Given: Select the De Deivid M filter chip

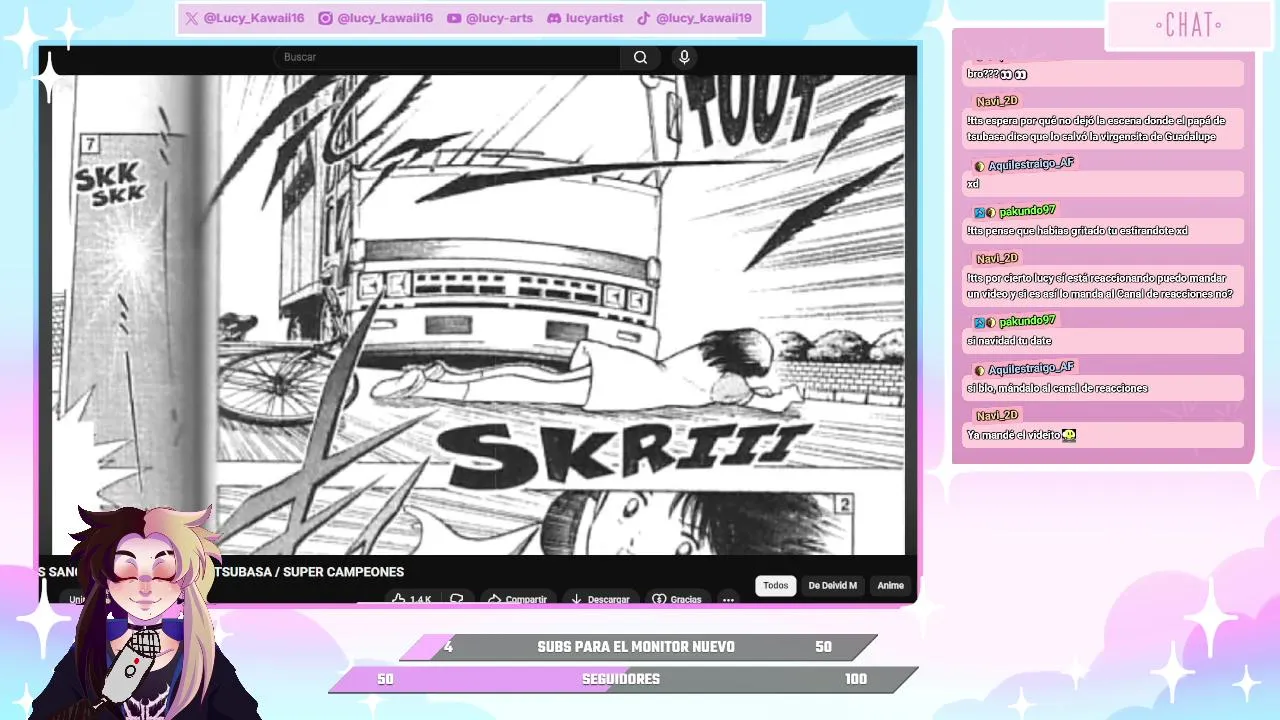Looking at the screenshot, I should click(x=833, y=585).
